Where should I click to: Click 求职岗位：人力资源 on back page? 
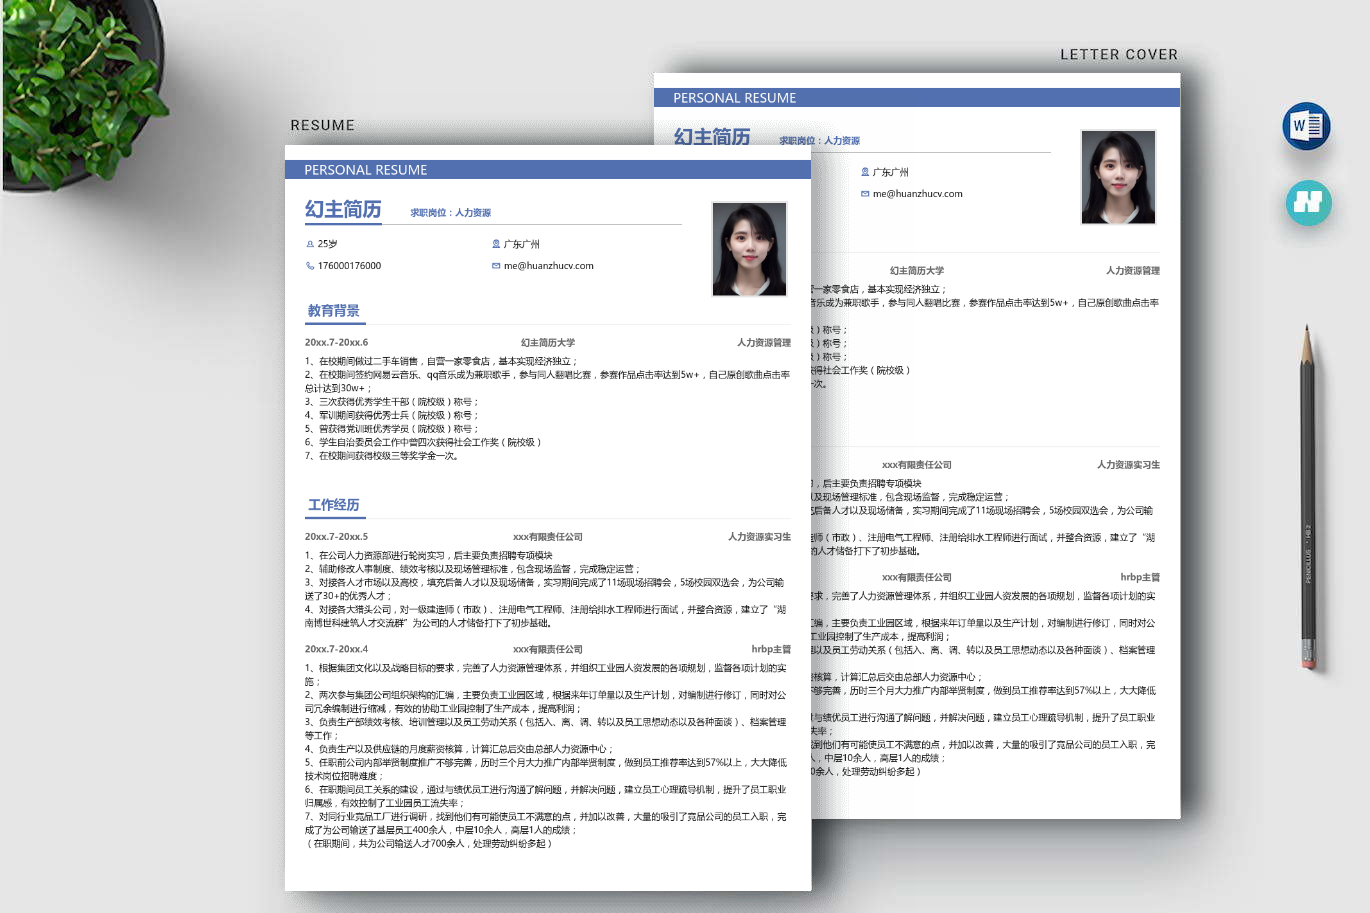(x=819, y=141)
